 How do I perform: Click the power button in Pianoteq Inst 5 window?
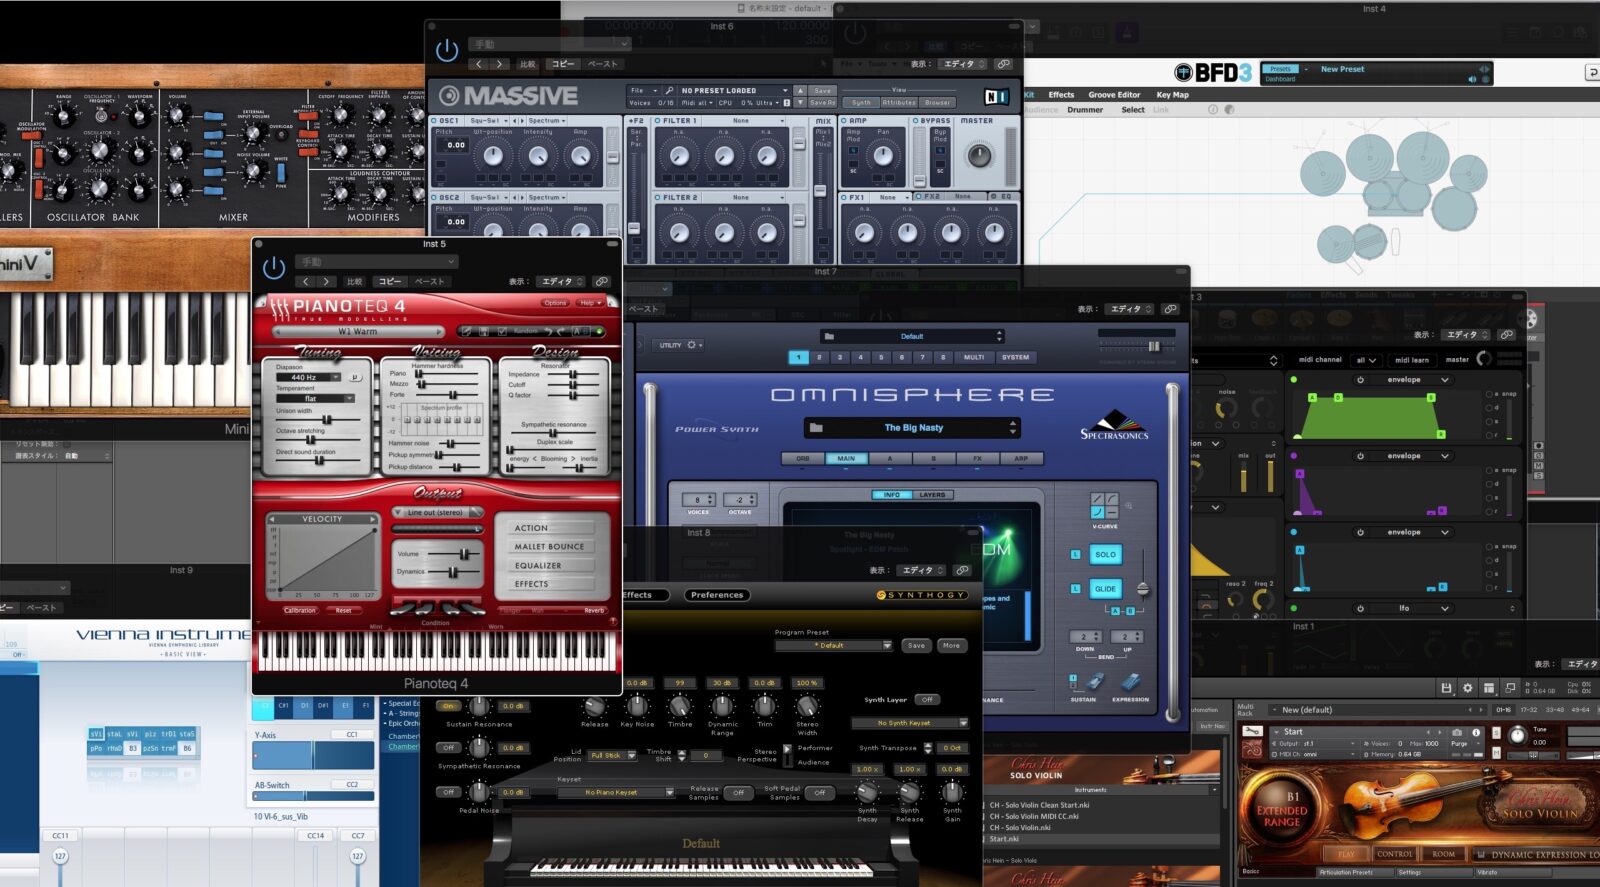[x=273, y=268]
